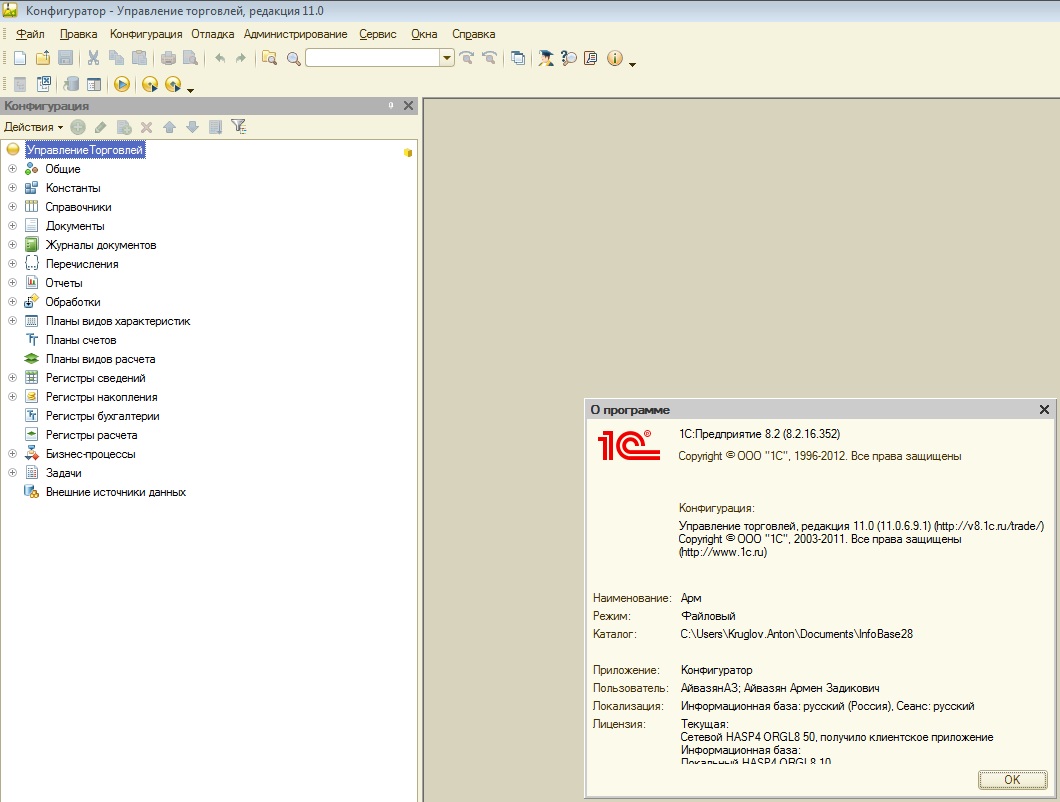Select Планы счетов in the tree
Image resolution: width=1060 pixels, height=802 pixels.
[x=81, y=340]
